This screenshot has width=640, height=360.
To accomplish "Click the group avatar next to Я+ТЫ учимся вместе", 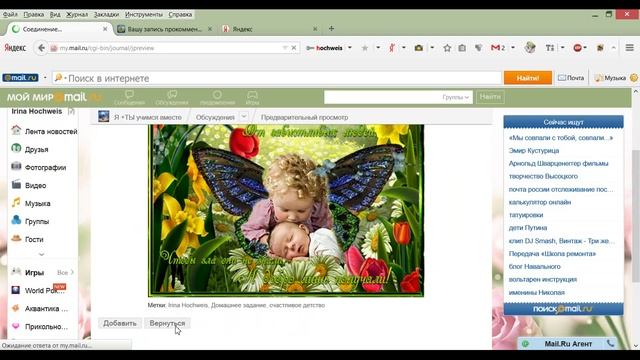I will (104, 117).
